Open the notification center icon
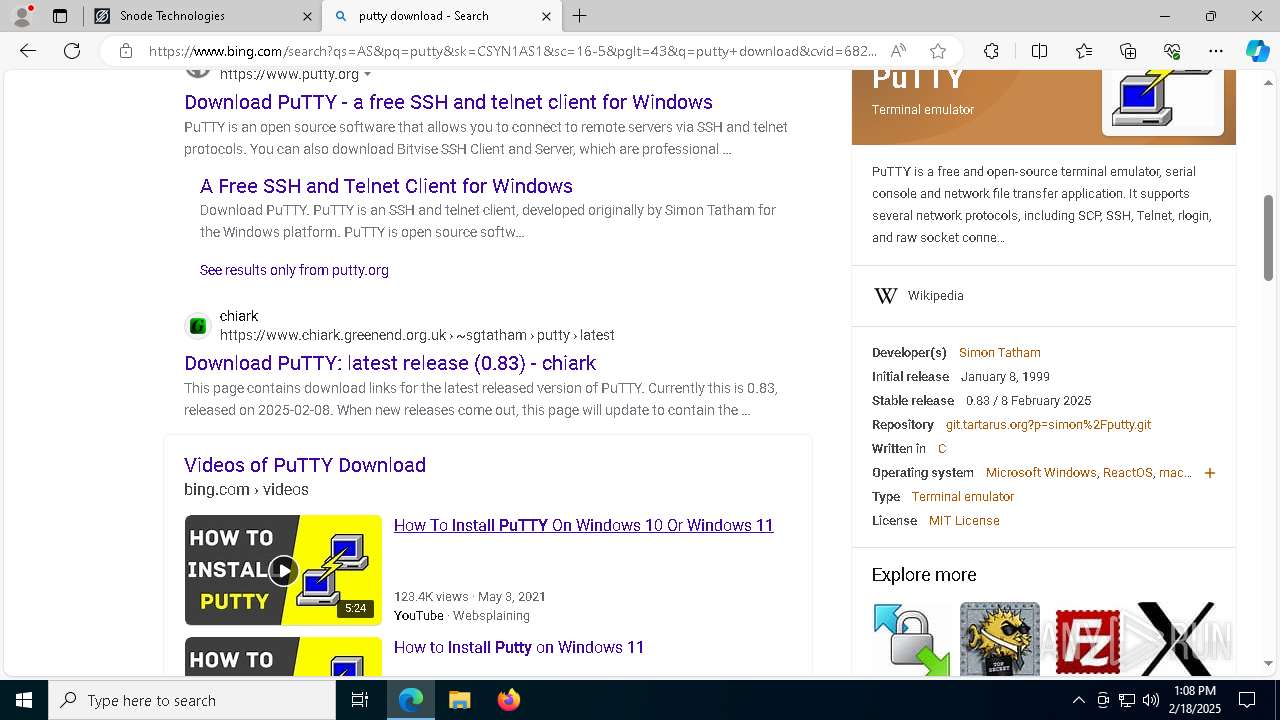The image size is (1280, 720). pyautogui.click(x=1247, y=700)
